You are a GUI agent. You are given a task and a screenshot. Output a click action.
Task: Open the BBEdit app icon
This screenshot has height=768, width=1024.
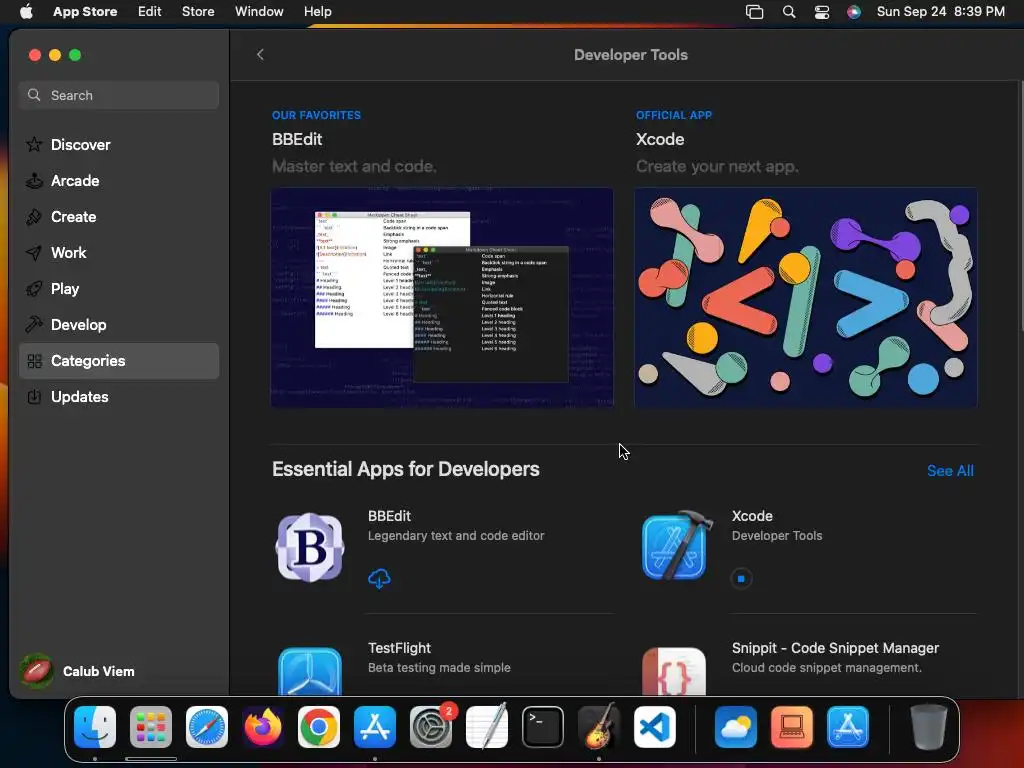click(x=310, y=547)
